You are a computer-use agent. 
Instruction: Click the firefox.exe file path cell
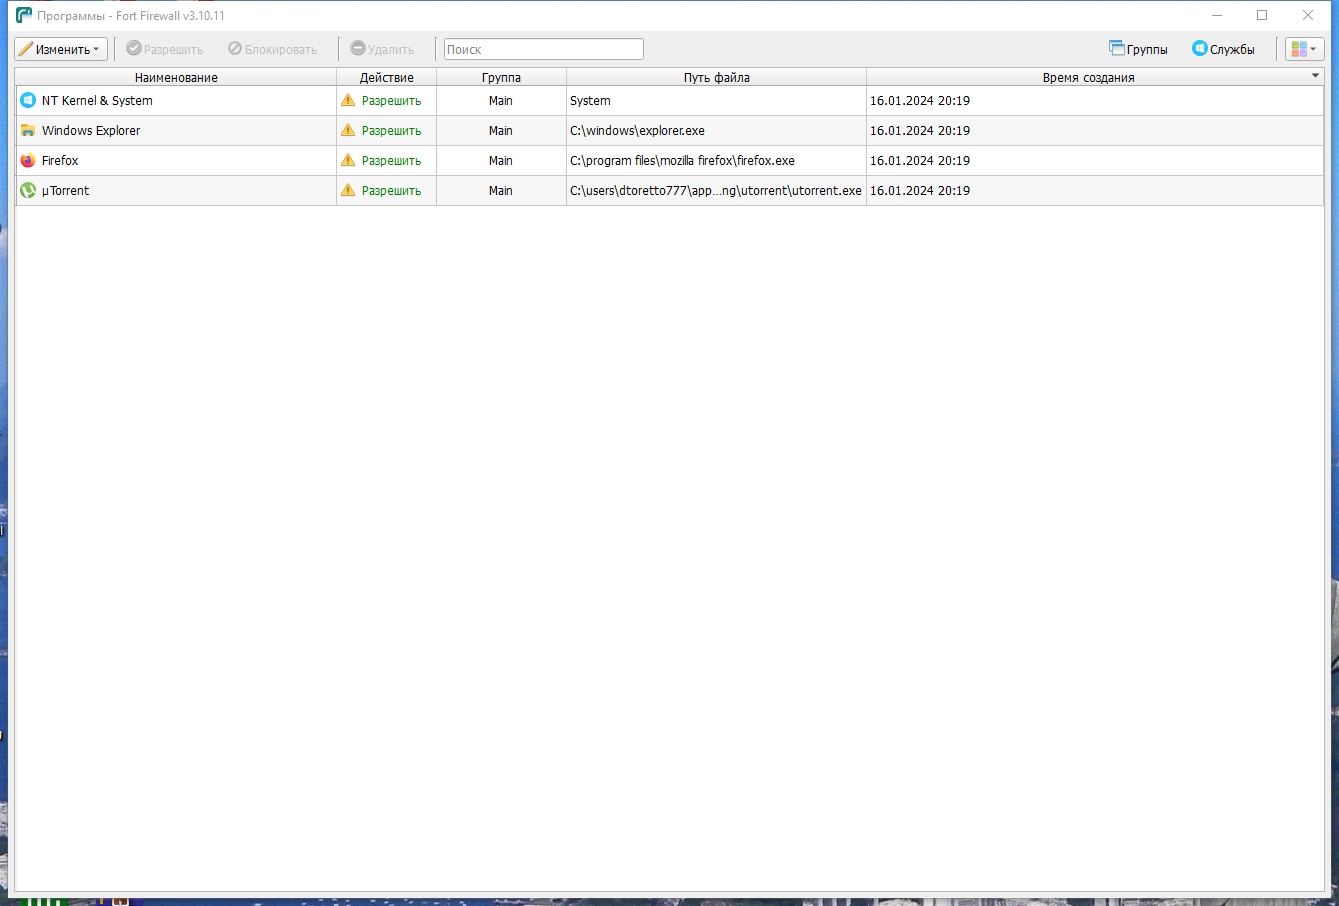[717, 161]
